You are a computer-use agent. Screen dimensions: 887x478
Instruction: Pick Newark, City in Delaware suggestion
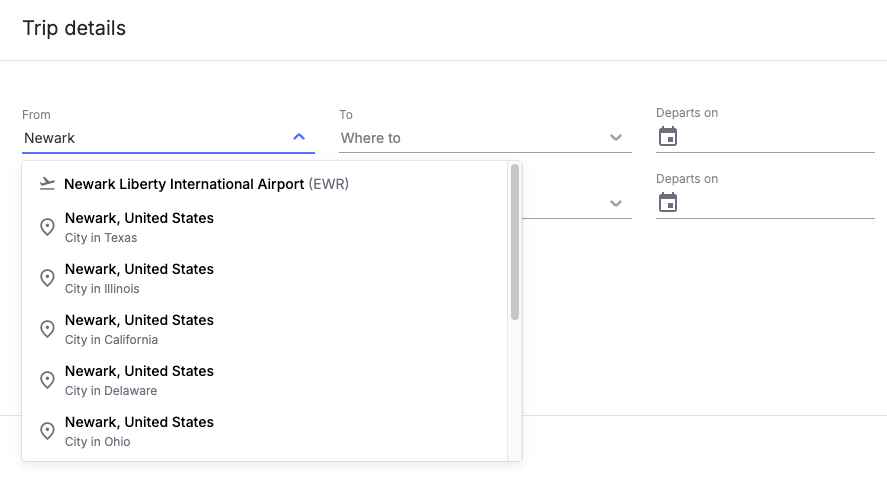139,380
